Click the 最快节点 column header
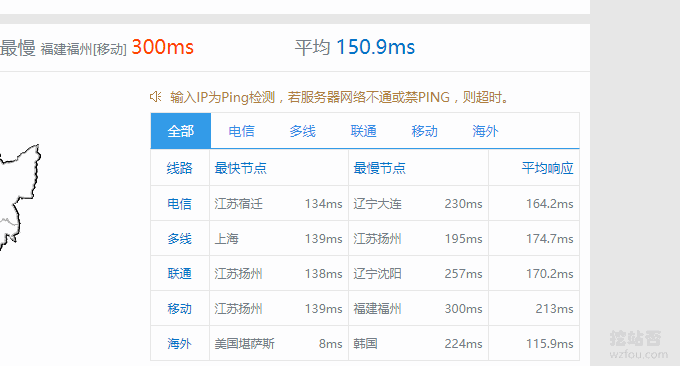This screenshot has width=680, height=366. coord(241,168)
